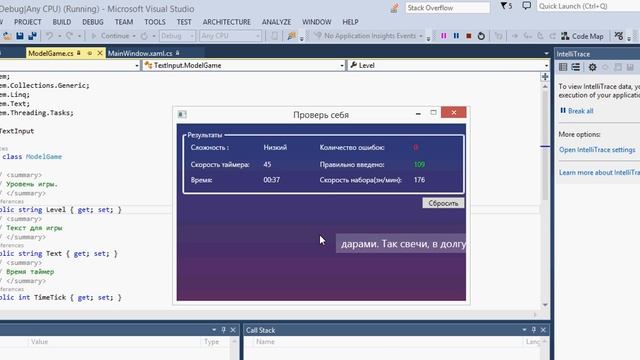This screenshot has height=360, width=640.
Task: Click the value 176 for Скорость набора
Action: 419,180
